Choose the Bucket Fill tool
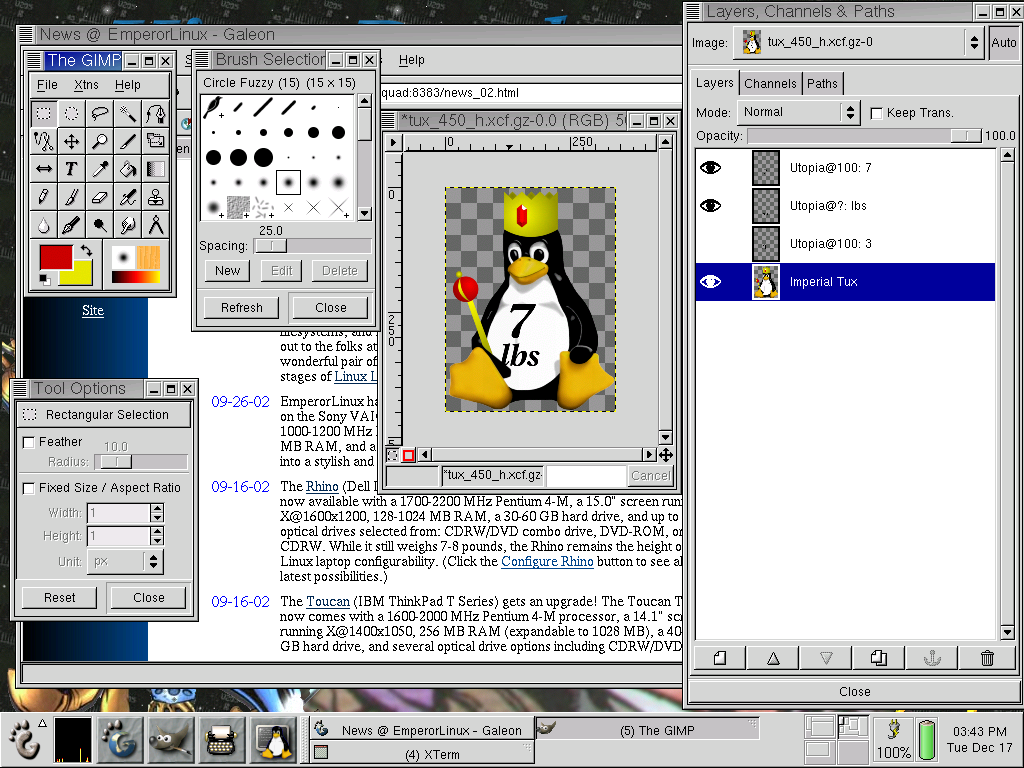This screenshot has width=1024, height=768. pyautogui.click(x=127, y=169)
